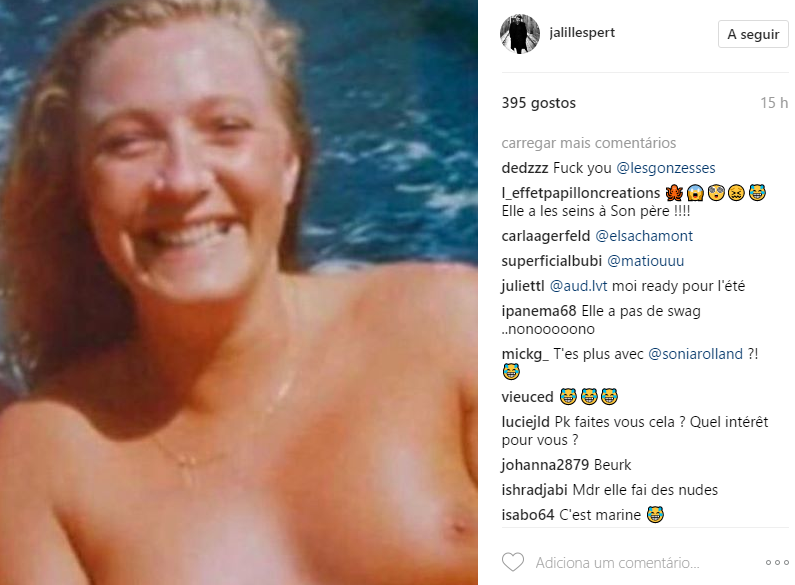Open commenter carlaagerfeld profile
Screen dimensions: 795x585
pos(546,236)
